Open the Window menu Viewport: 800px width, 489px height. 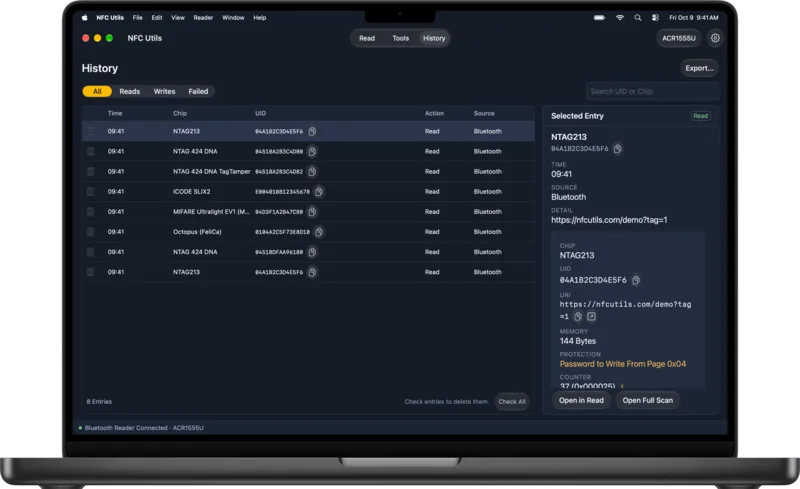pos(233,17)
